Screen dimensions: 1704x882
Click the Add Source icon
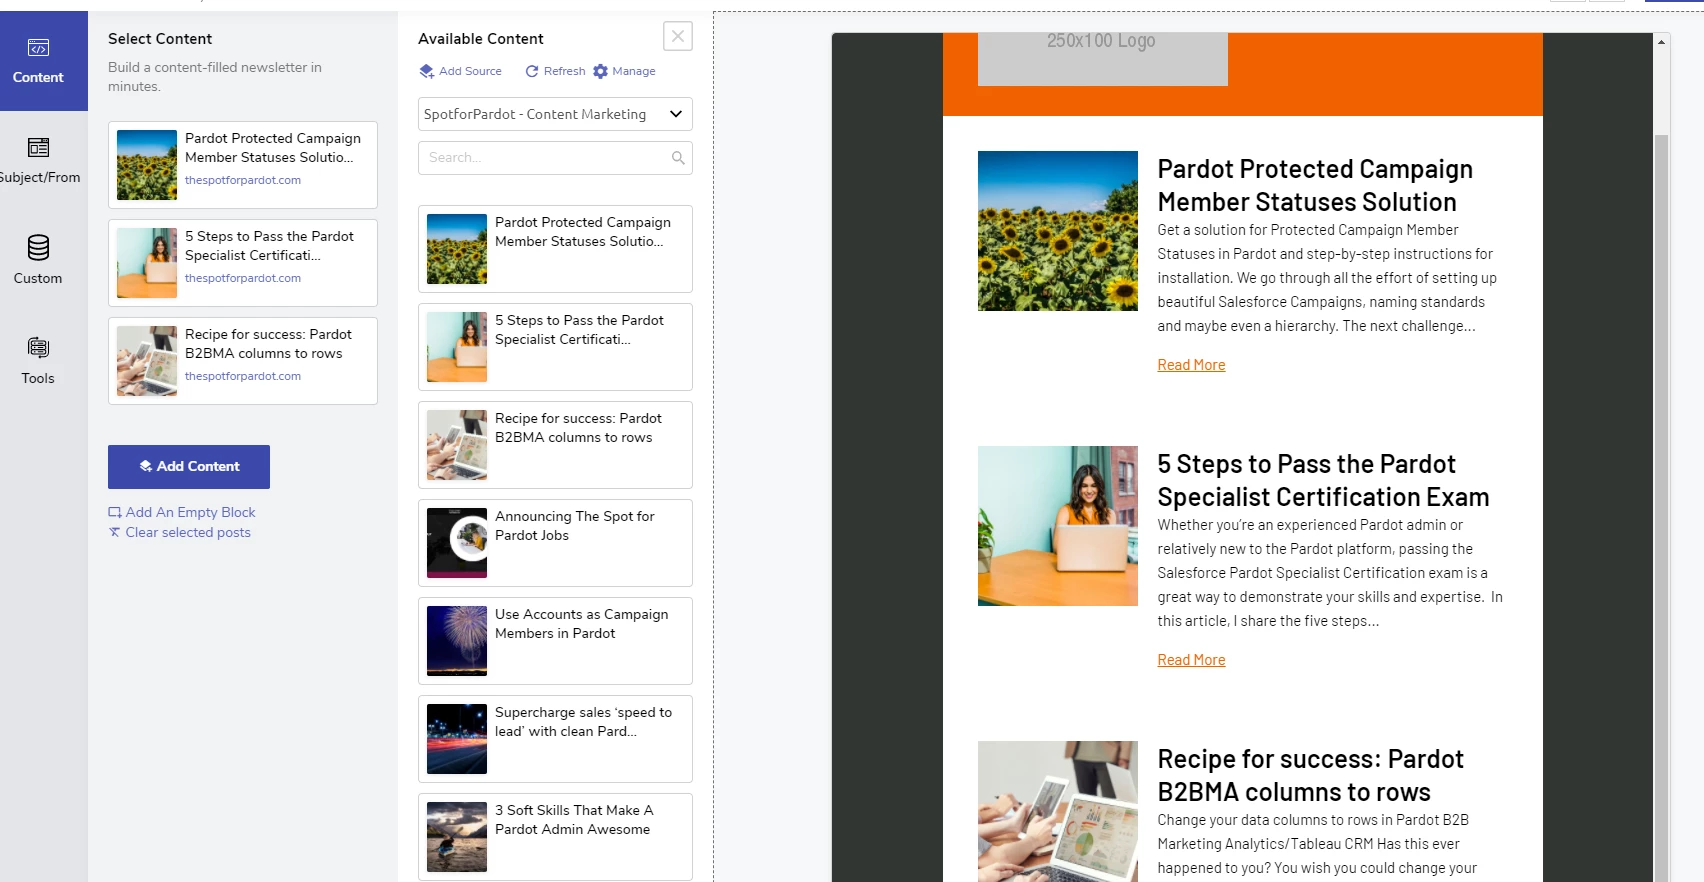[x=427, y=71]
